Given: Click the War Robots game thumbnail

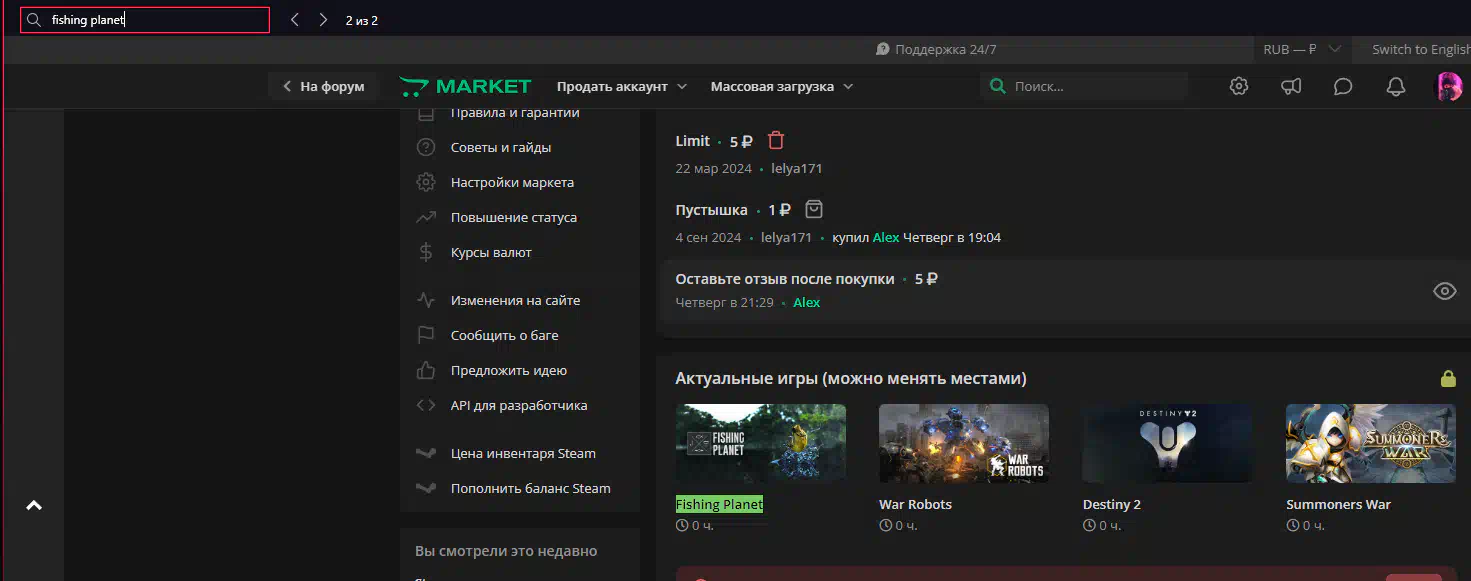Looking at the screenshot, I should click(x=964, y=443).
